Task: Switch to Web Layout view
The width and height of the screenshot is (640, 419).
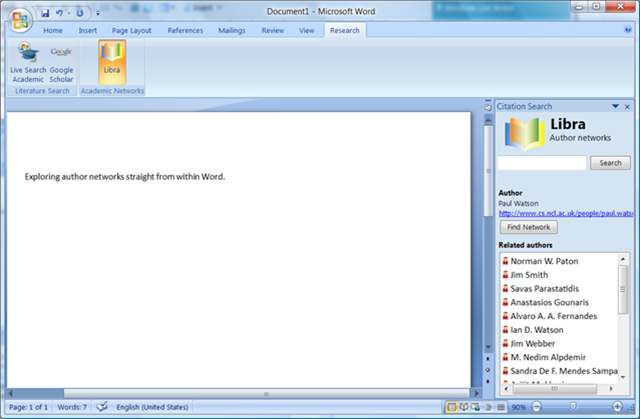Action: [476, 407]
